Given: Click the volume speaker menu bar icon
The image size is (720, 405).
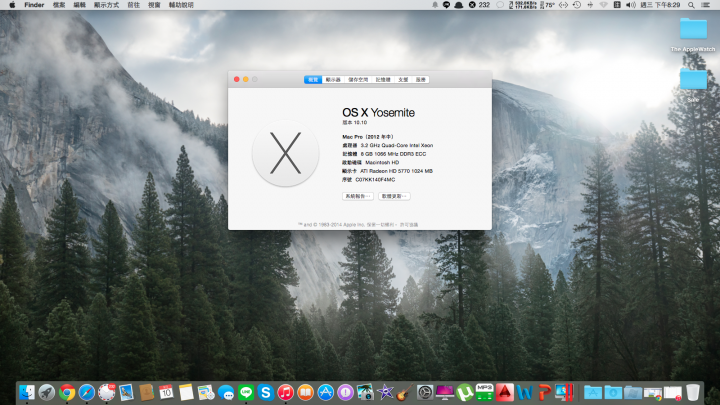Looking at the screenshot, I should [631, 5].
